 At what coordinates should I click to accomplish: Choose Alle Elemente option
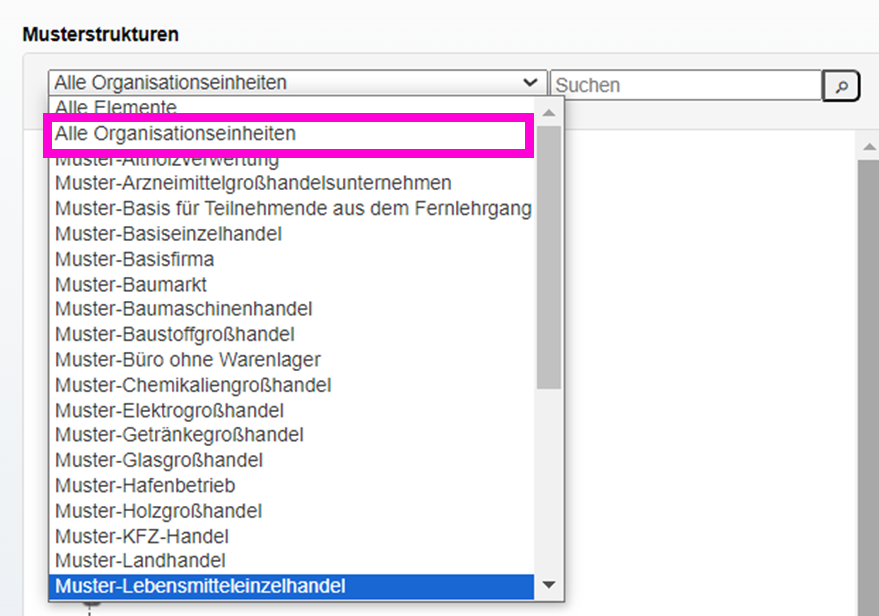[116, 107]
